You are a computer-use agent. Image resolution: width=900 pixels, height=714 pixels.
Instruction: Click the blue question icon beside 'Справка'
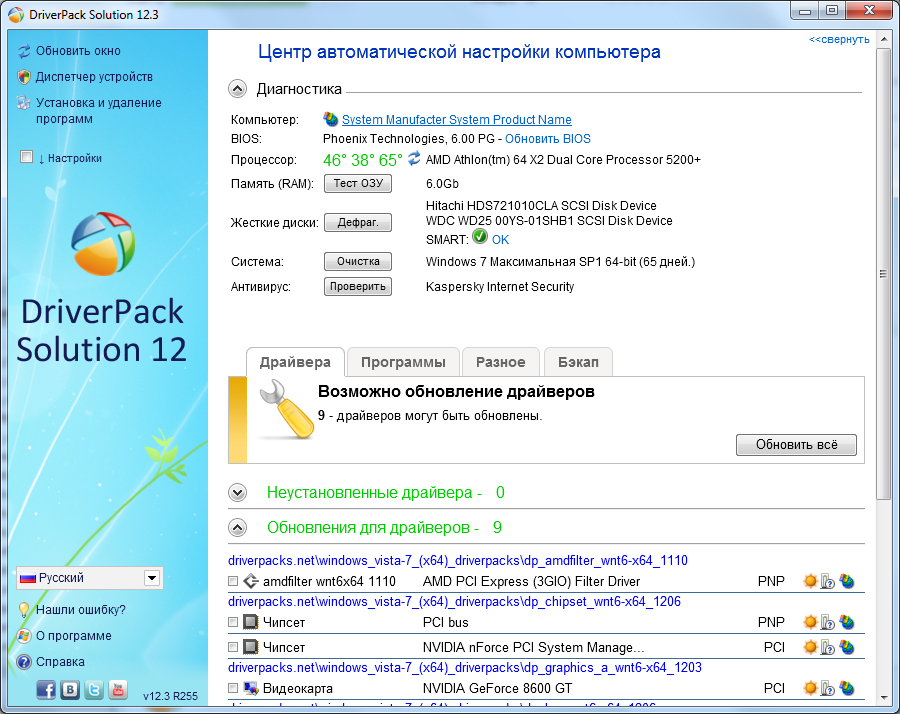(24, 662)
